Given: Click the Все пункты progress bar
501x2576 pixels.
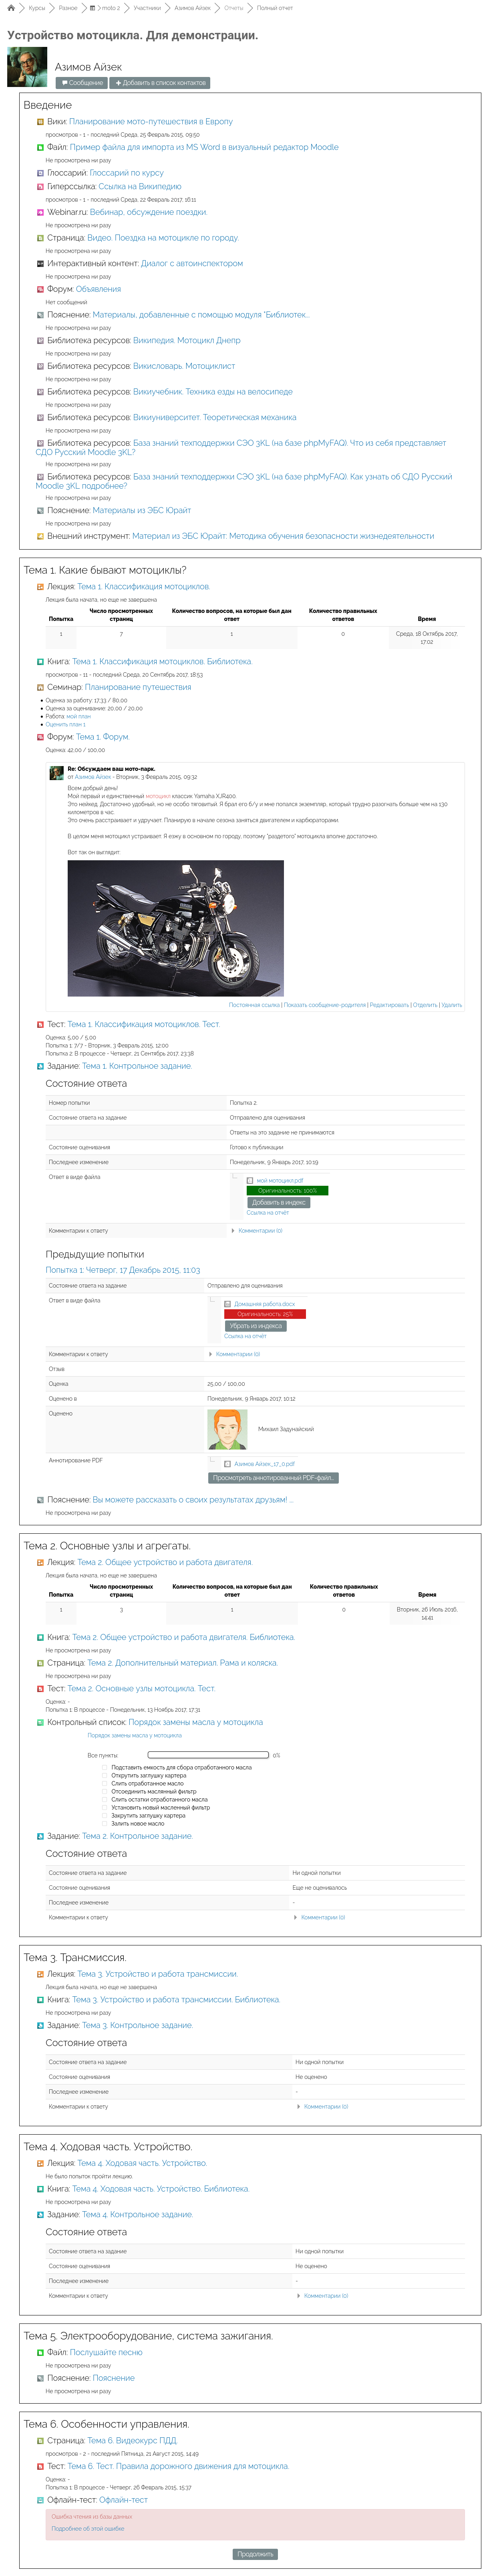Looking at the screenshot, I should [x=208, y=1754].
